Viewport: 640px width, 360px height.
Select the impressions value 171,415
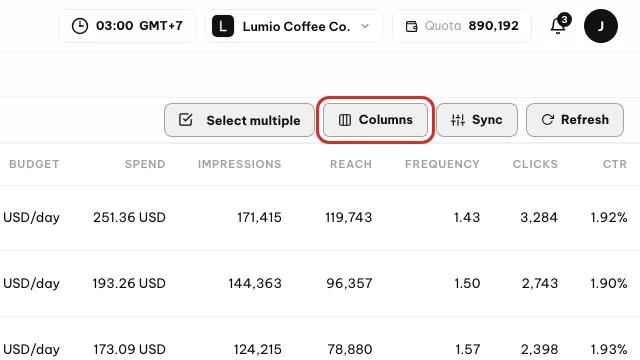259,218
